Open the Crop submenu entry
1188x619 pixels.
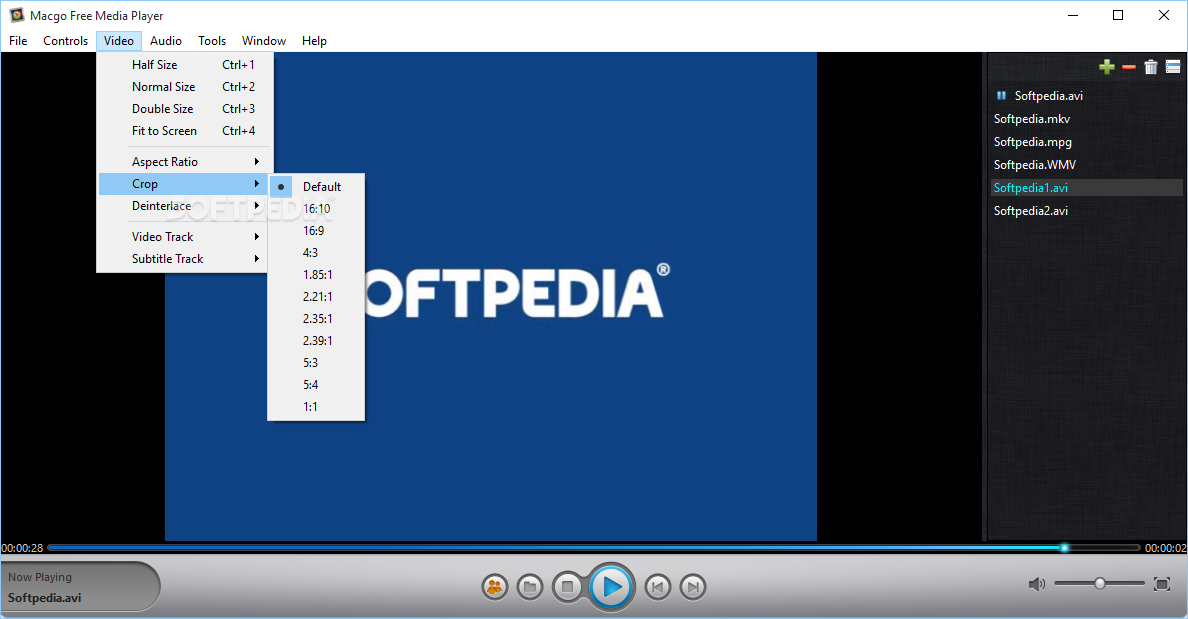[184, 183]
